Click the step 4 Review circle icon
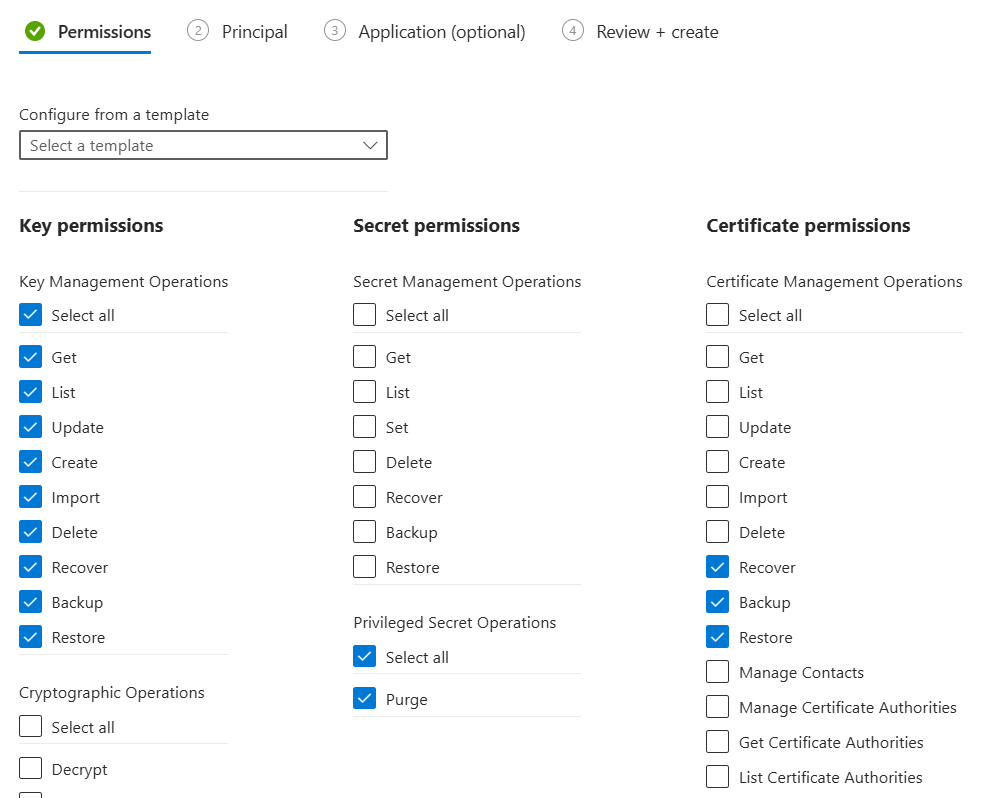The image size is (990, 798). pos(573,31)
